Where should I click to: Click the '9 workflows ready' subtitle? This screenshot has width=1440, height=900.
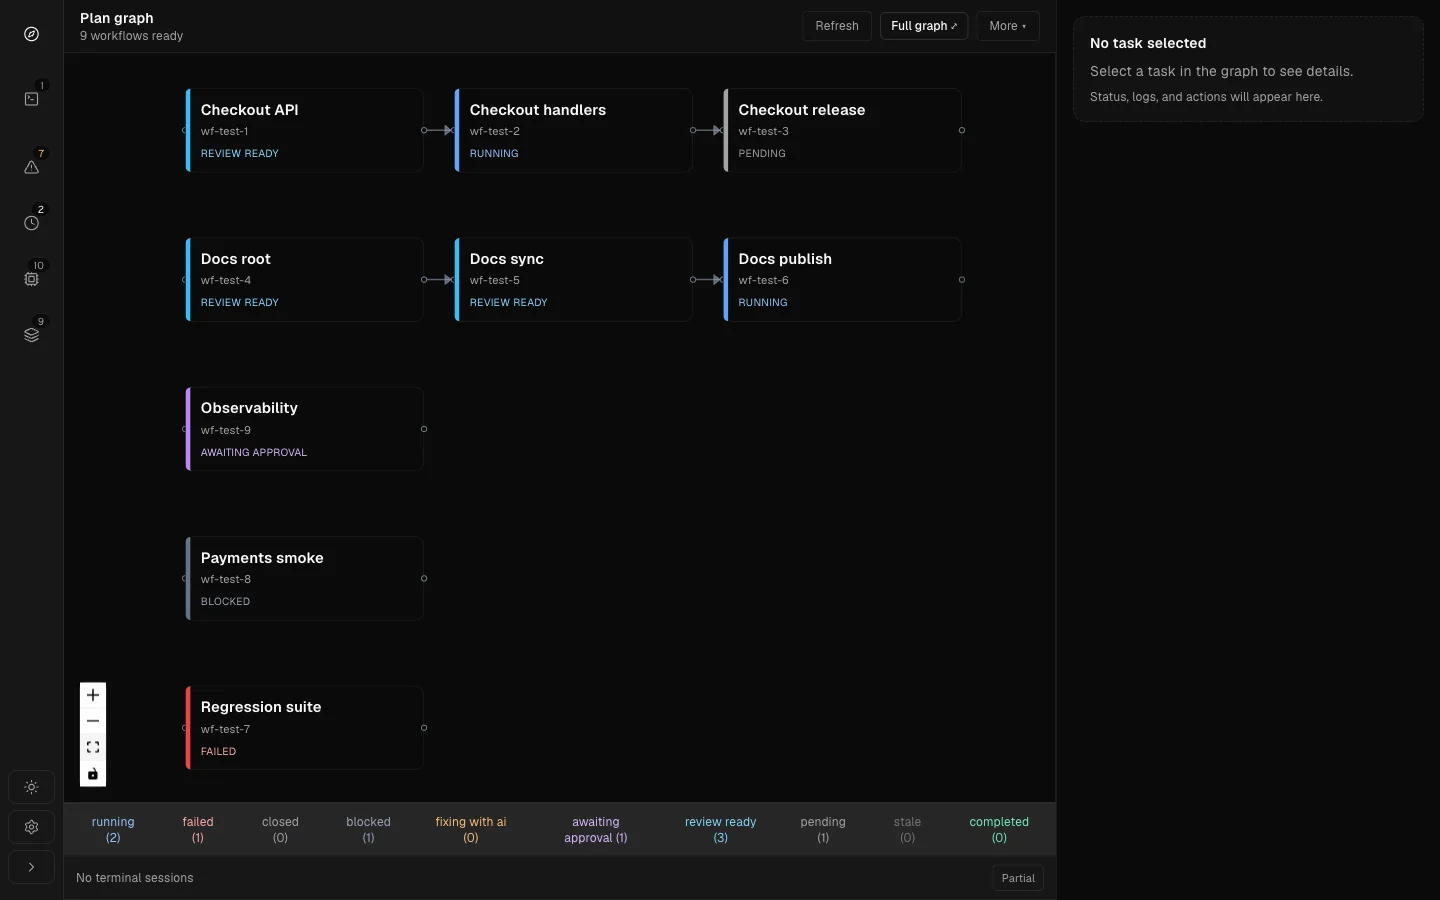click(x=132, y=36)
